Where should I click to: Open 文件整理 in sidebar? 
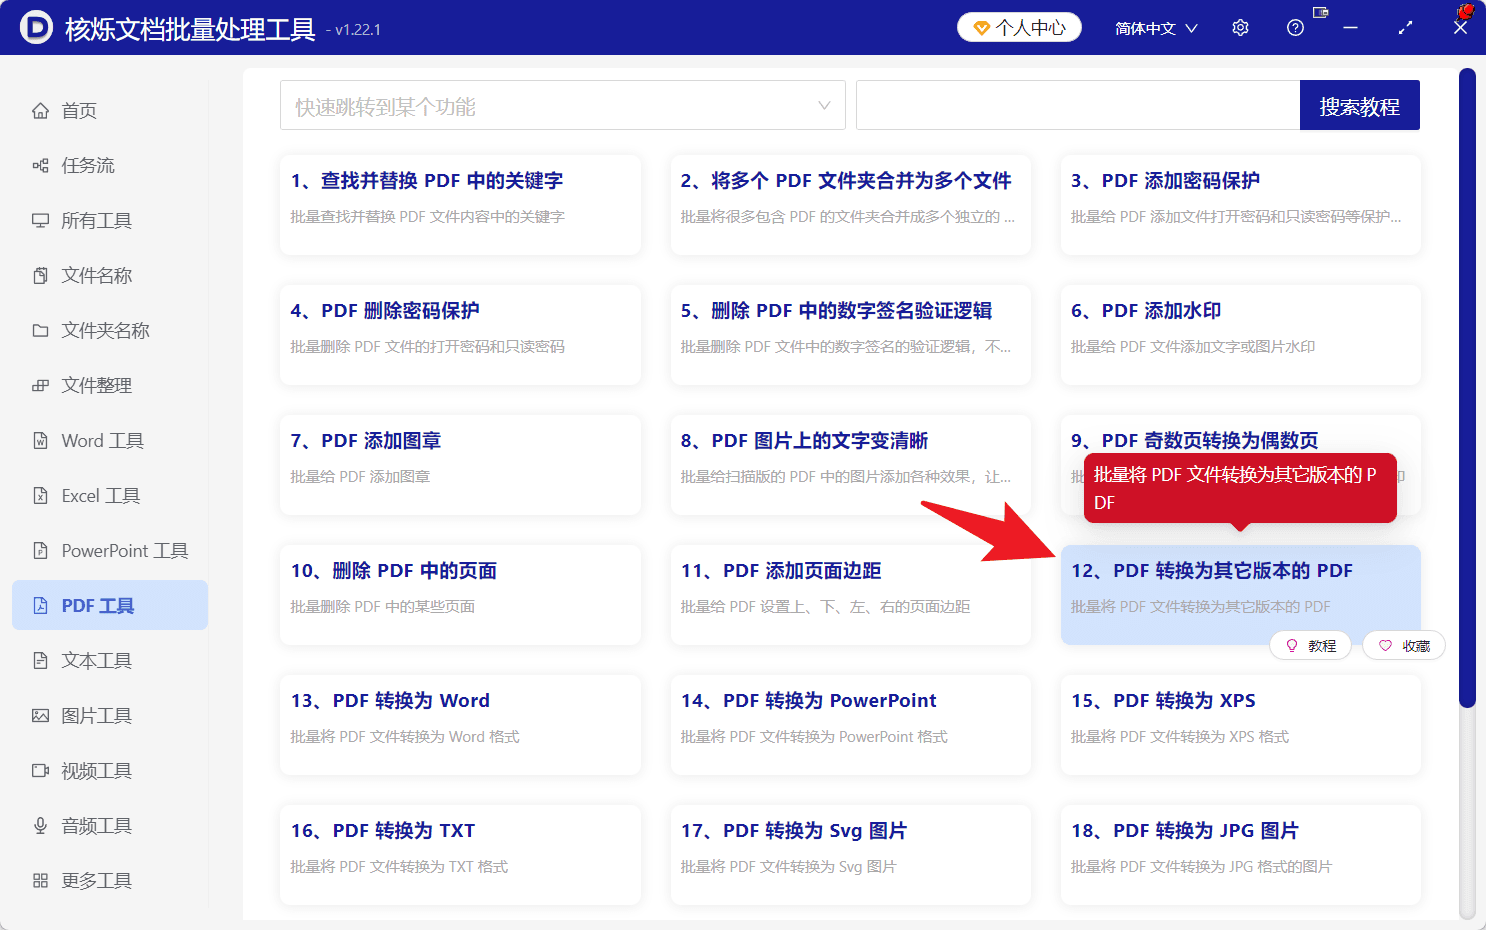pyautogui.click(x=110, y=386)
